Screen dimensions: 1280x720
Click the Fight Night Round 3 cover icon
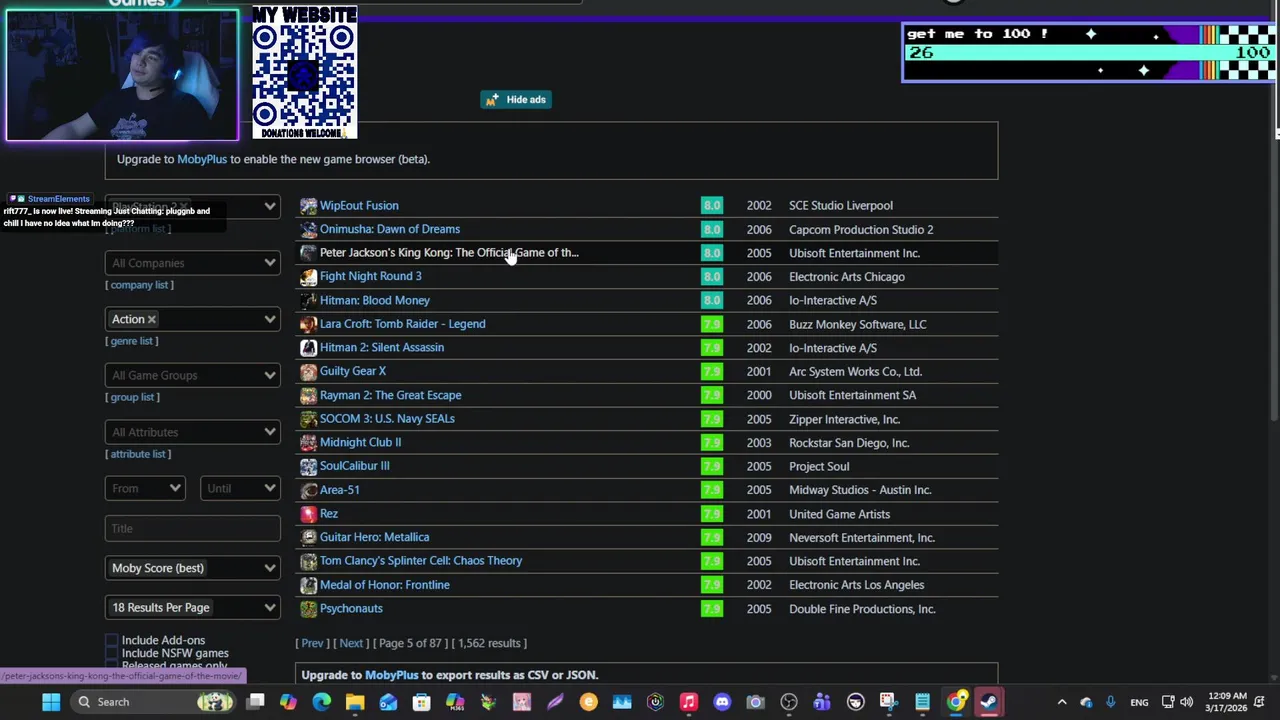(x=308, y=277)
